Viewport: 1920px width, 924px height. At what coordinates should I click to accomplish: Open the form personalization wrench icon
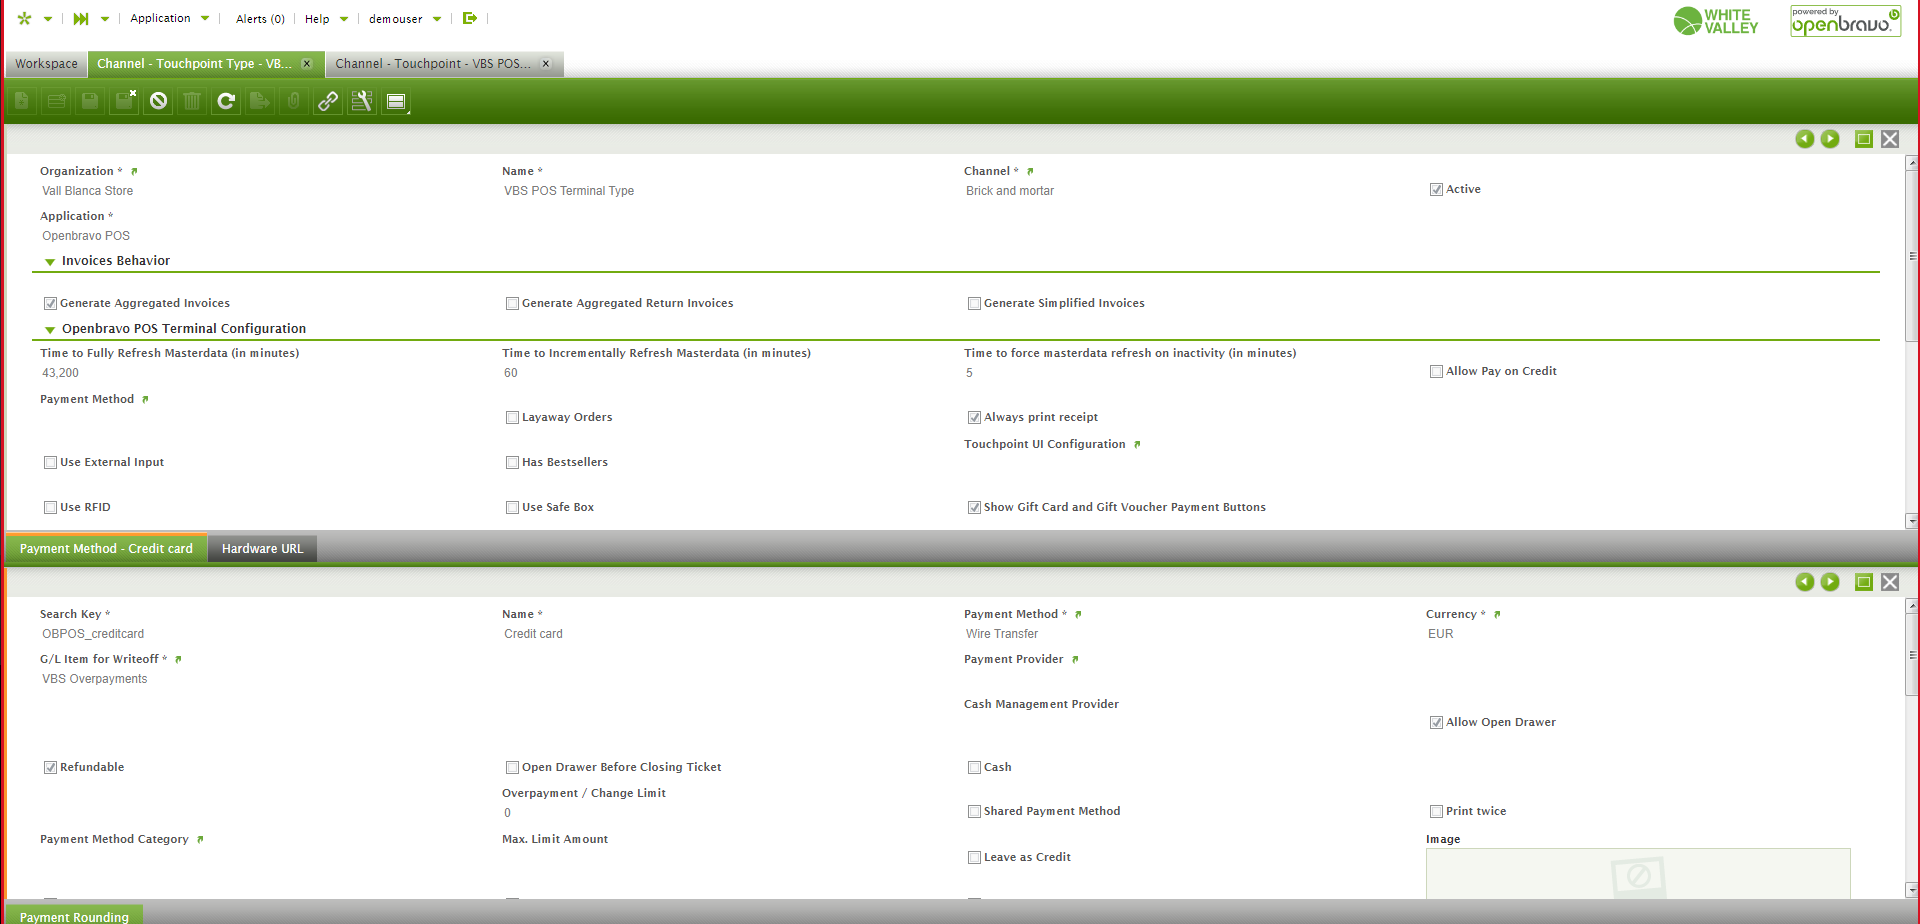[x=362, y=101]
